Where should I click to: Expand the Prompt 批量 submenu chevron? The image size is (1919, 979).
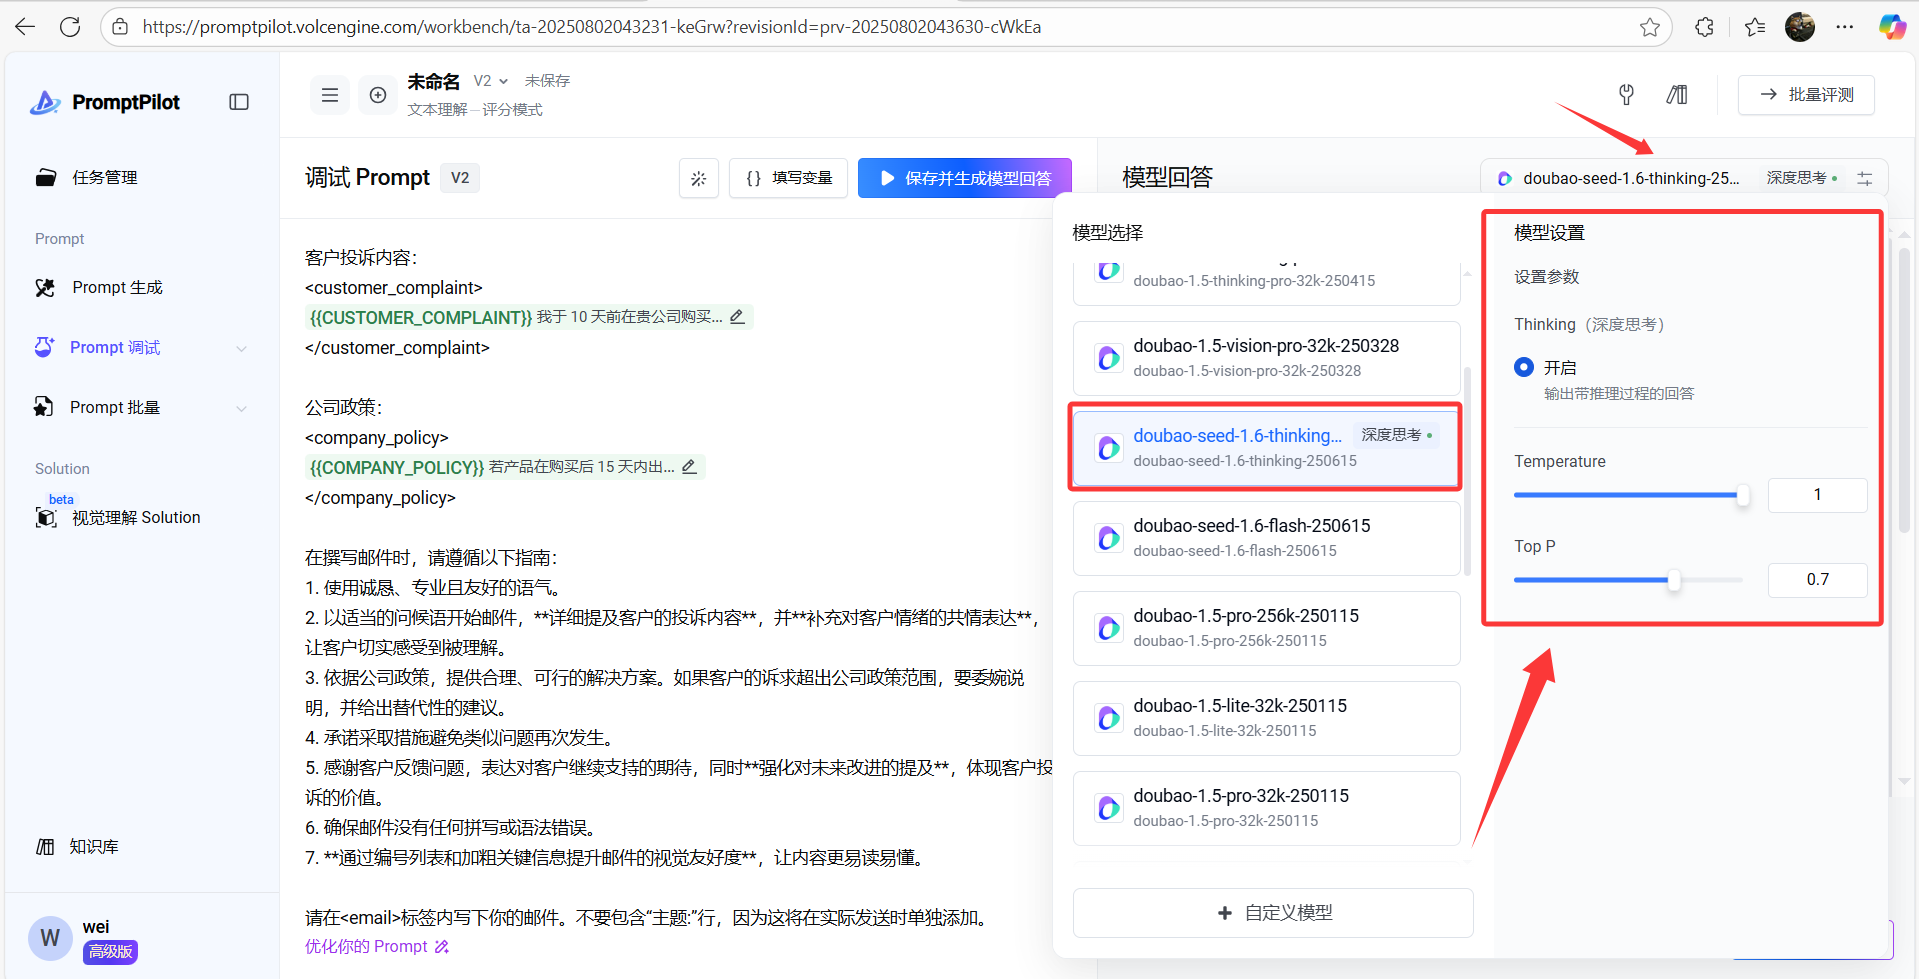click(241, 408)
